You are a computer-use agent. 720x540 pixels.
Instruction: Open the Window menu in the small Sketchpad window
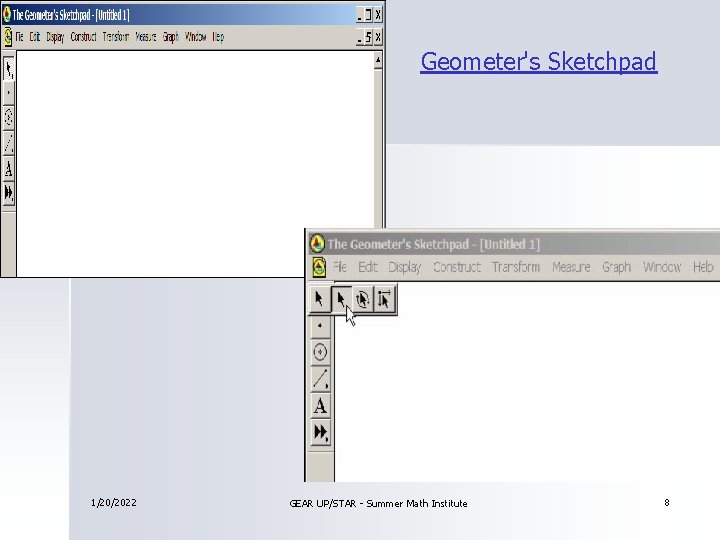click(x=196, y=37)
